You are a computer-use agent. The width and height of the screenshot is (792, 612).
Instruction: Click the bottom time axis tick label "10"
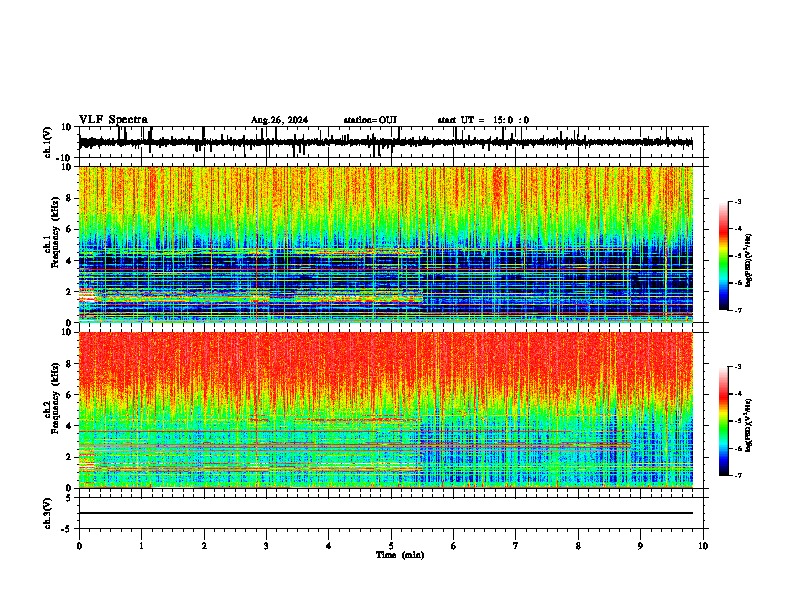703,546
